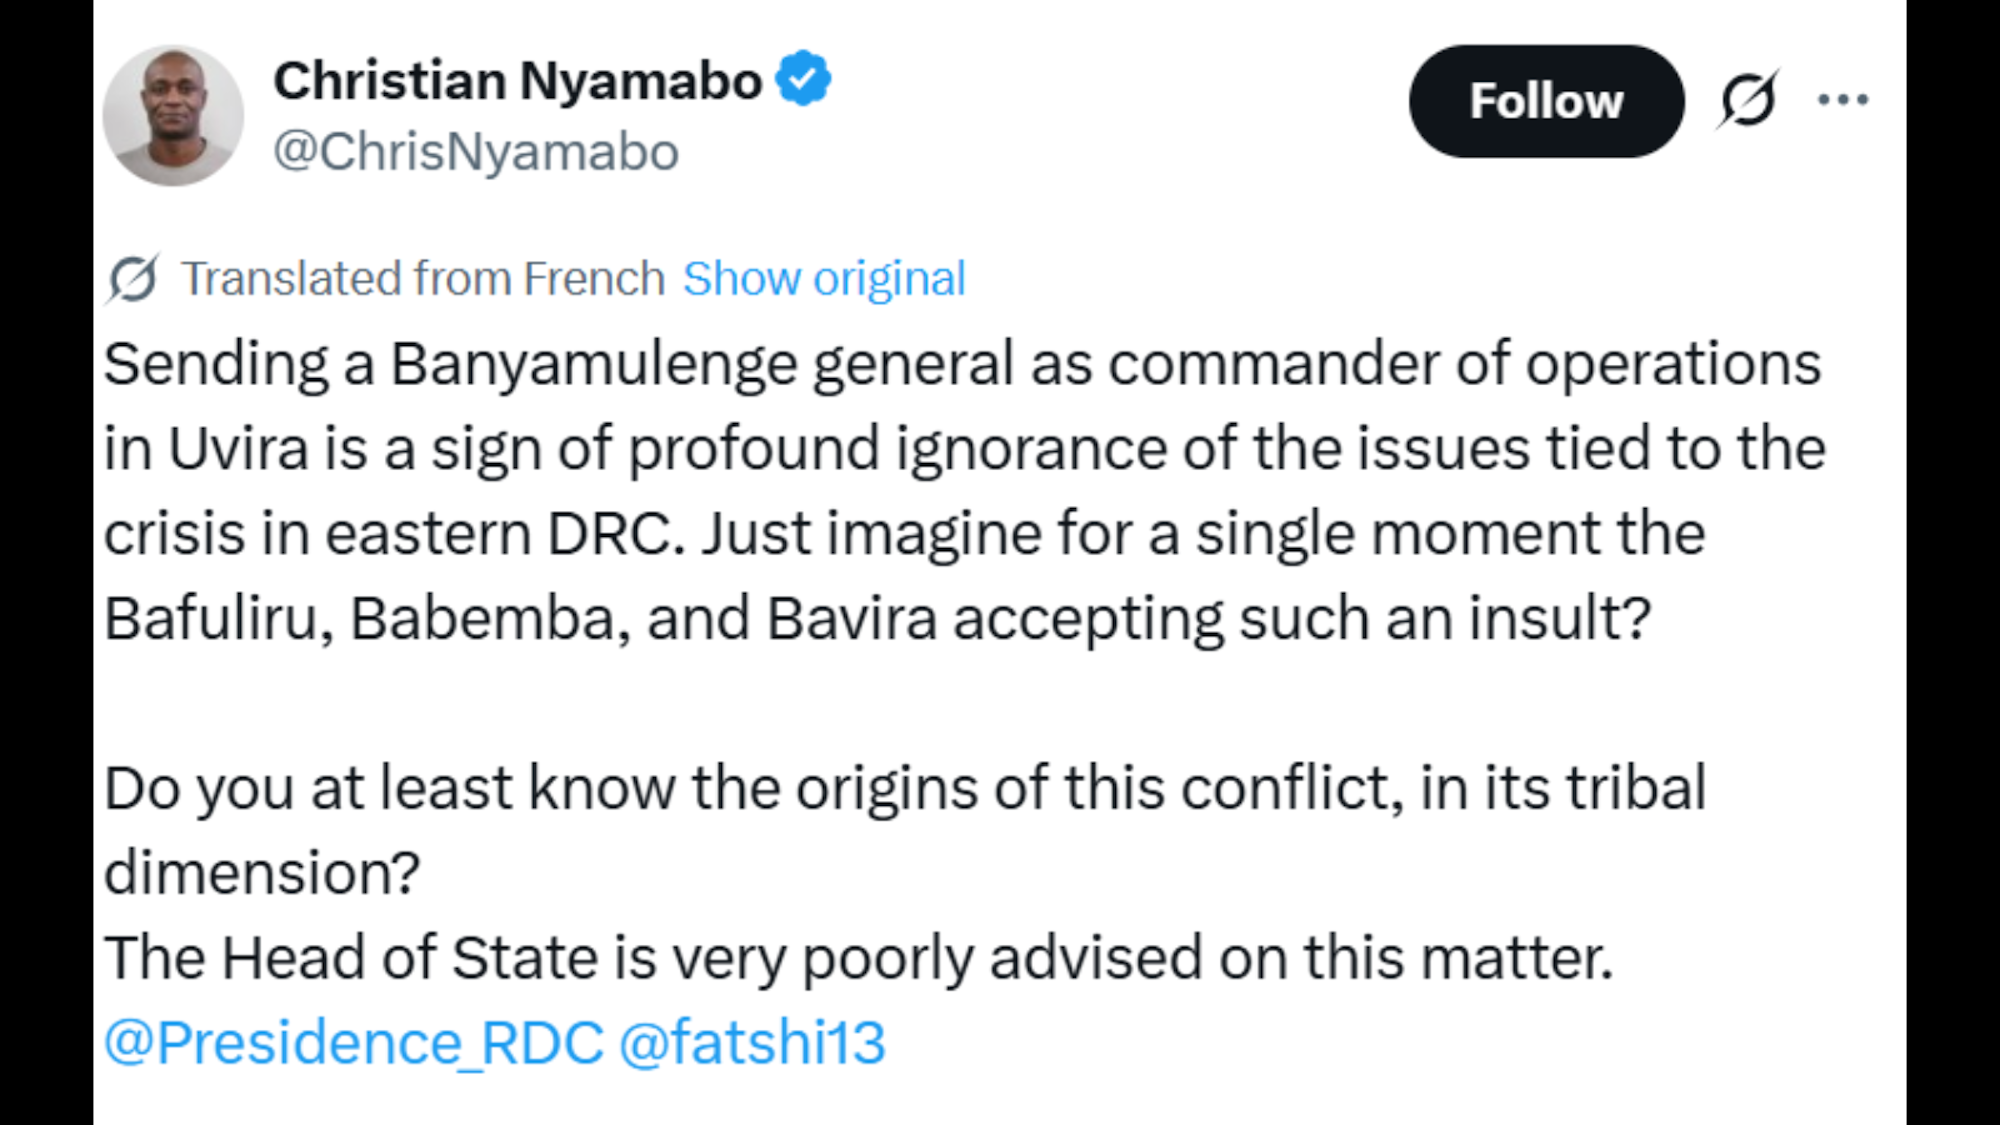Open the @Presidence_RDC mention

point(354,1042)
